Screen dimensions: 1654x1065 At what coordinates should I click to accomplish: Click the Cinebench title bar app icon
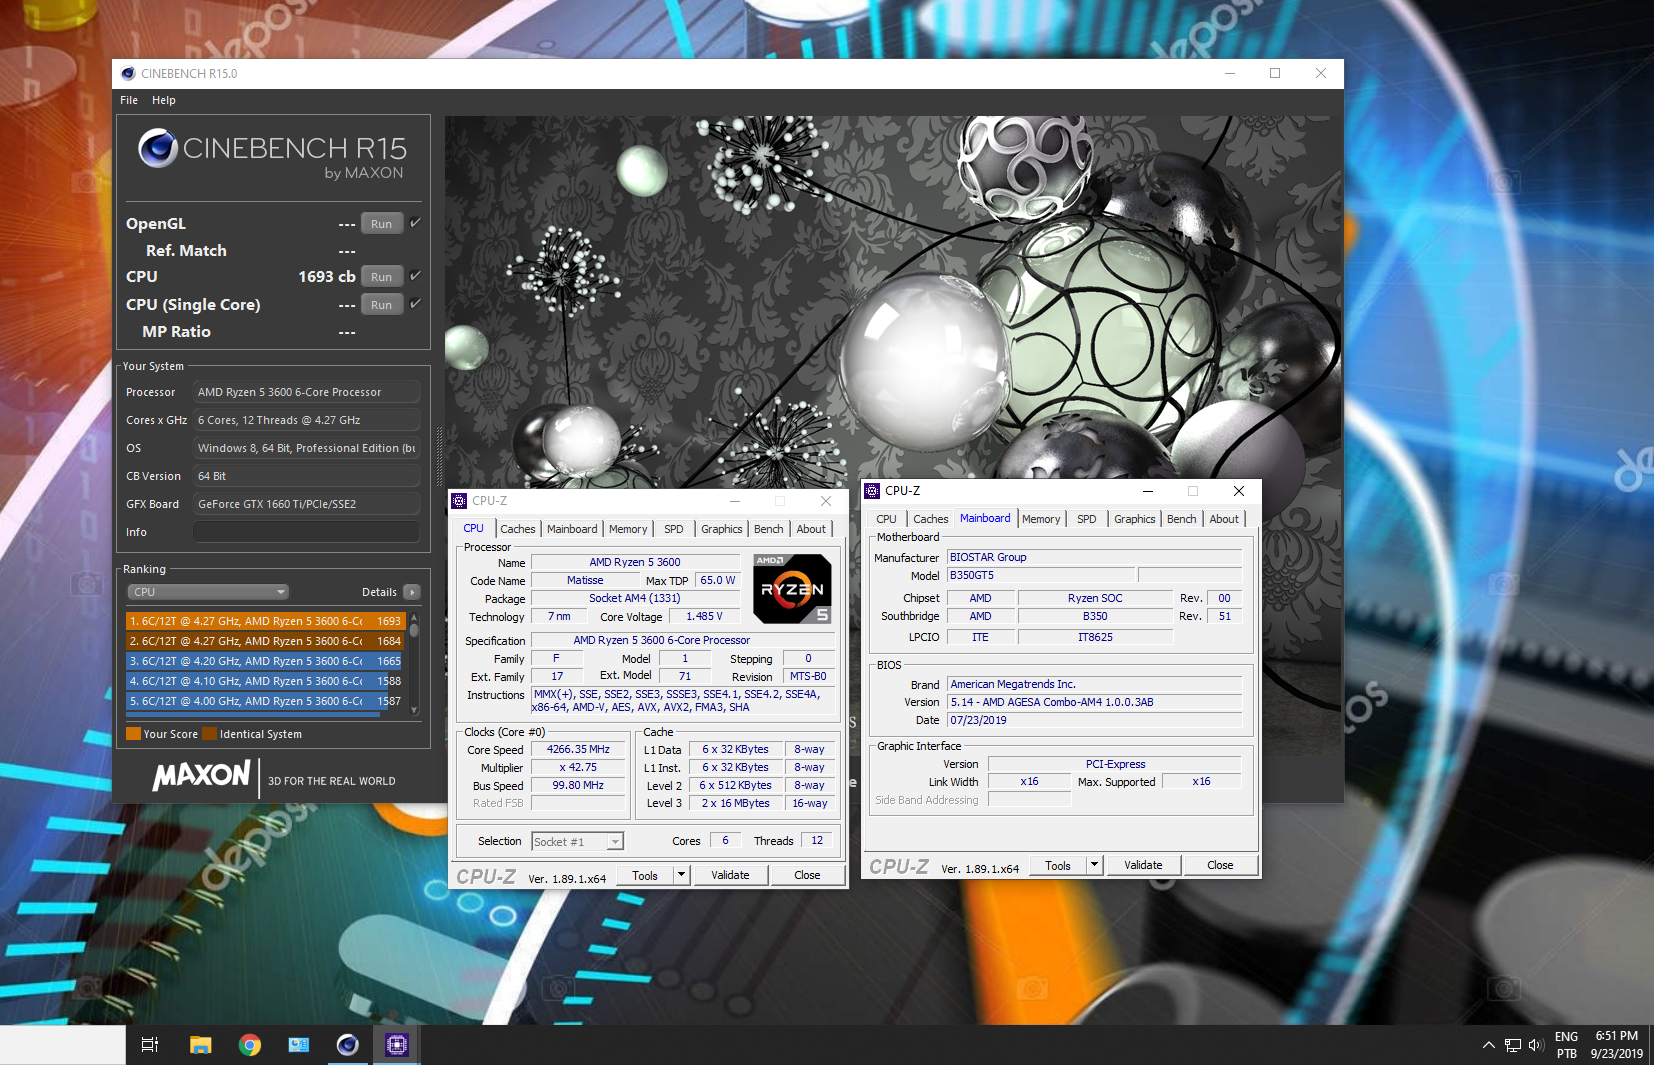click(128, 73)
